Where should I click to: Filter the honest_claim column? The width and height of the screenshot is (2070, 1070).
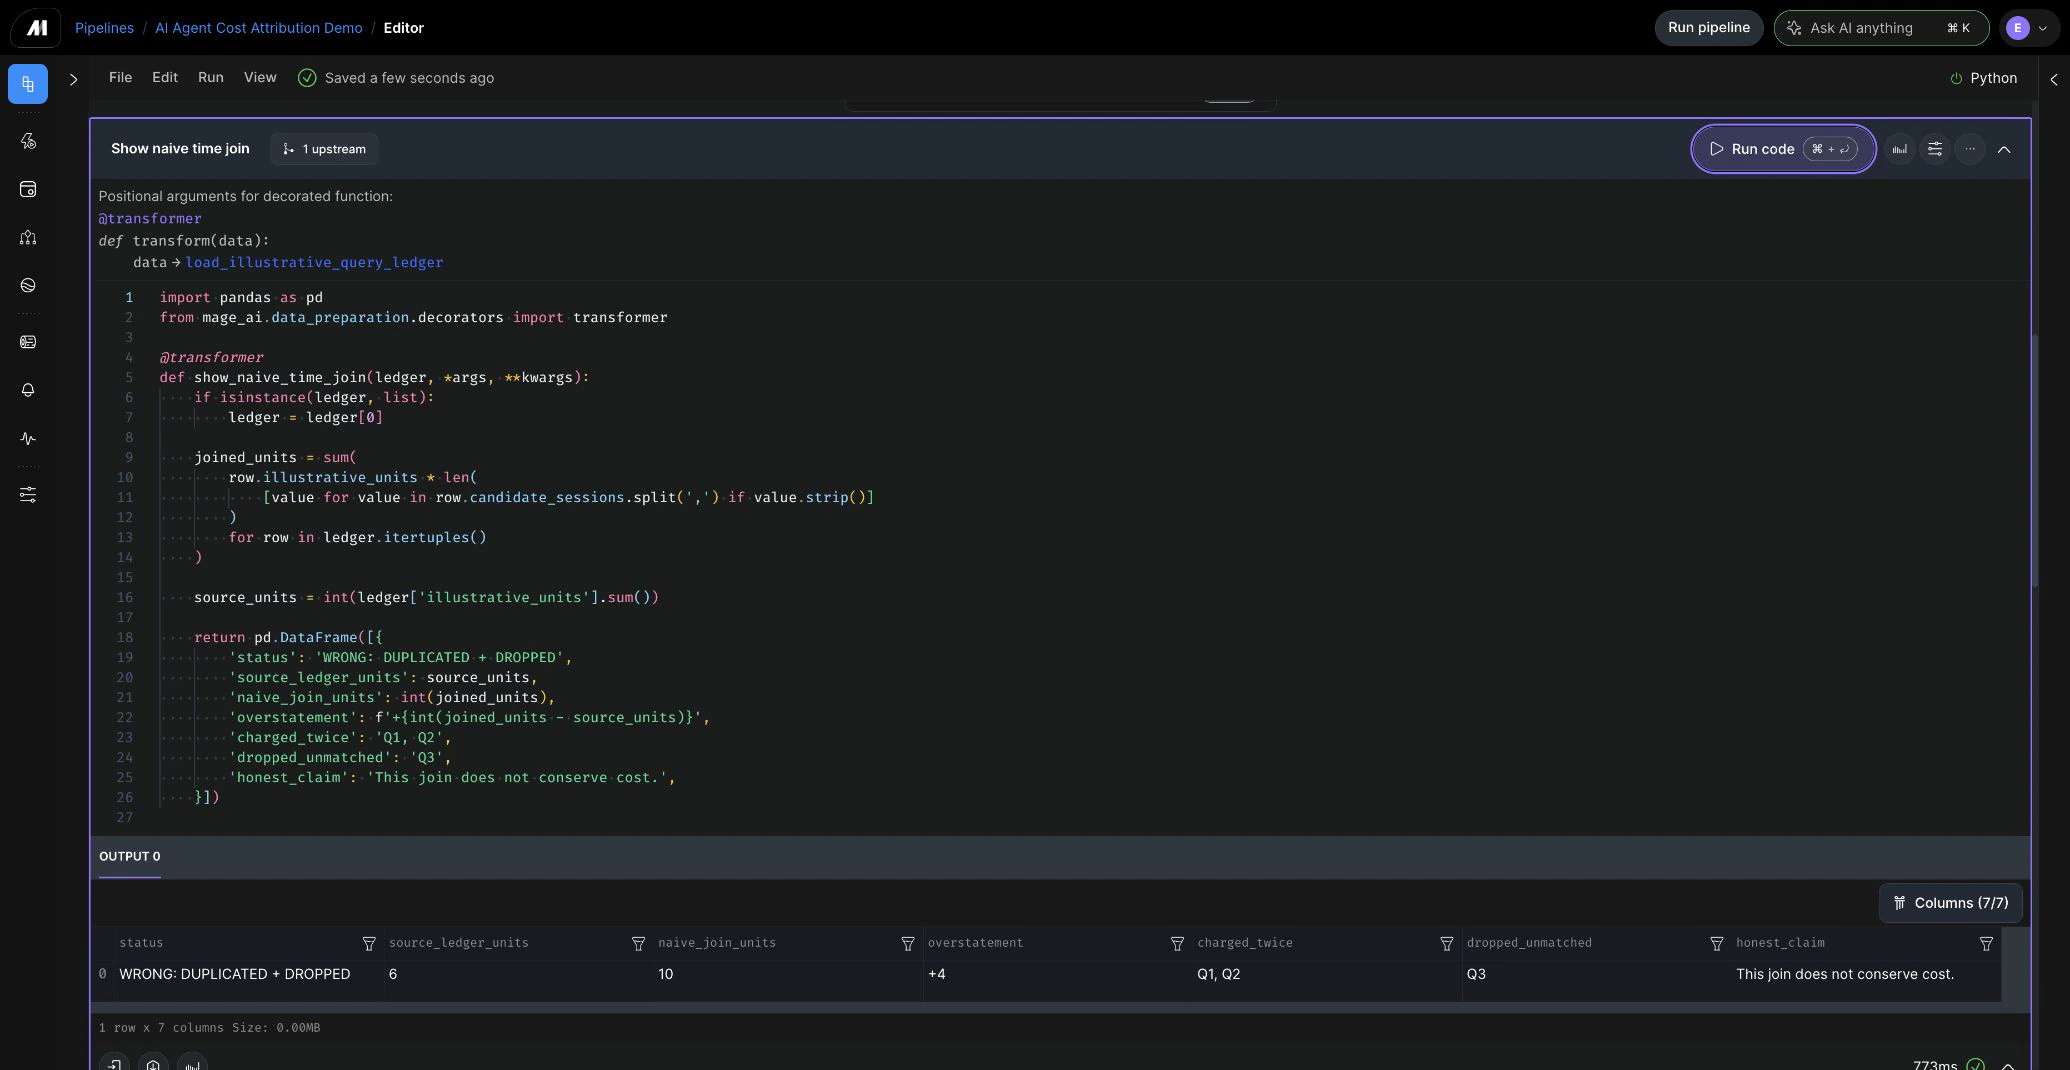1986,944
